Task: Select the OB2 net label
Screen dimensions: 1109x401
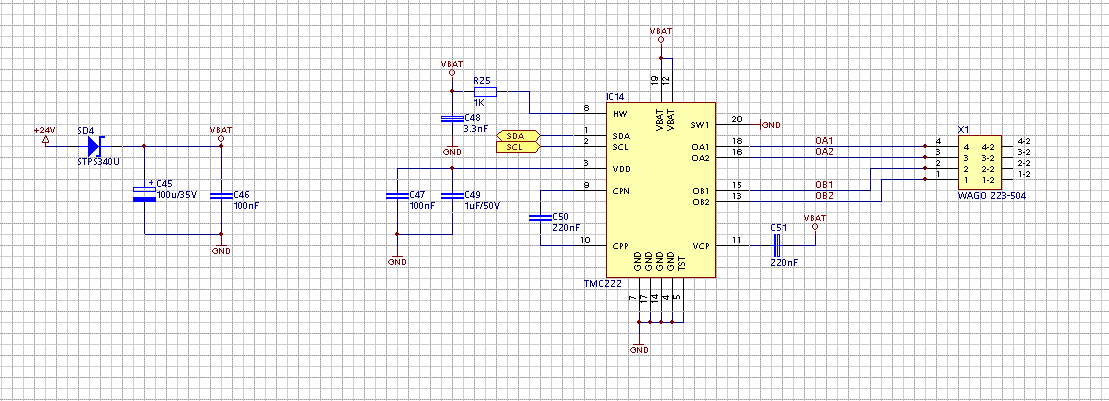Action: (x=824, y=196)
